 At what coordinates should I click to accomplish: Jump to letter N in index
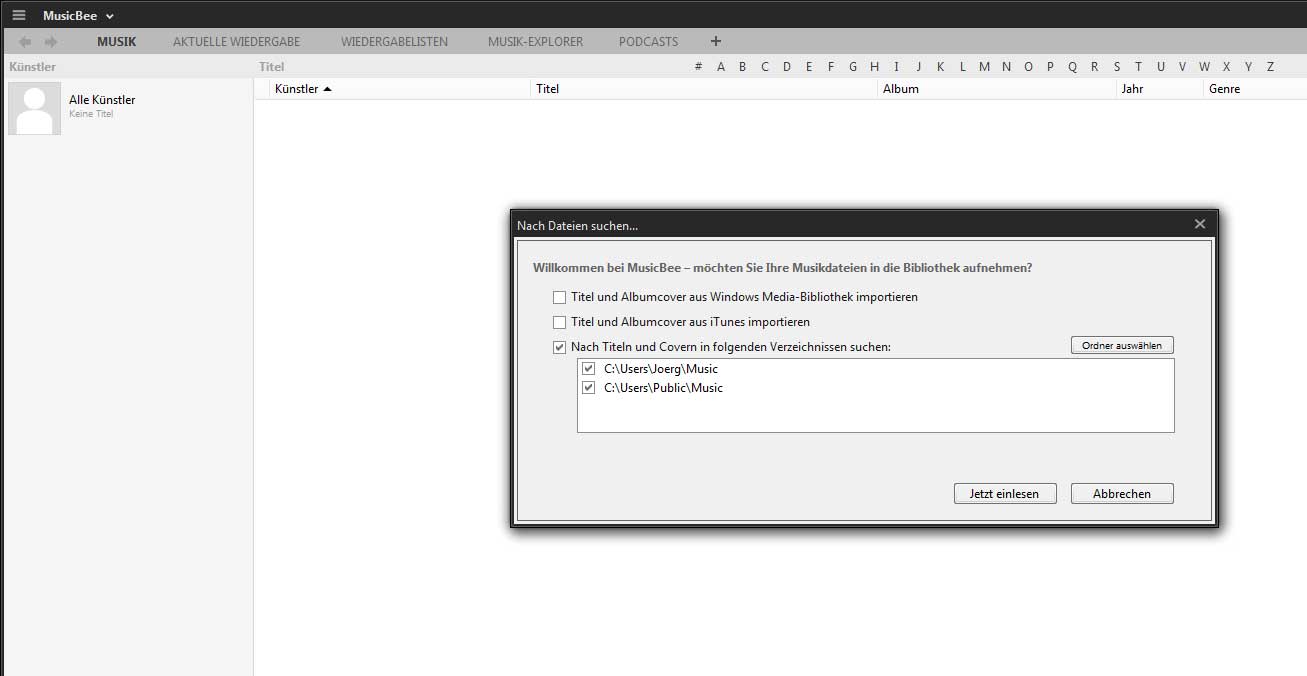tap(1006, 67)
